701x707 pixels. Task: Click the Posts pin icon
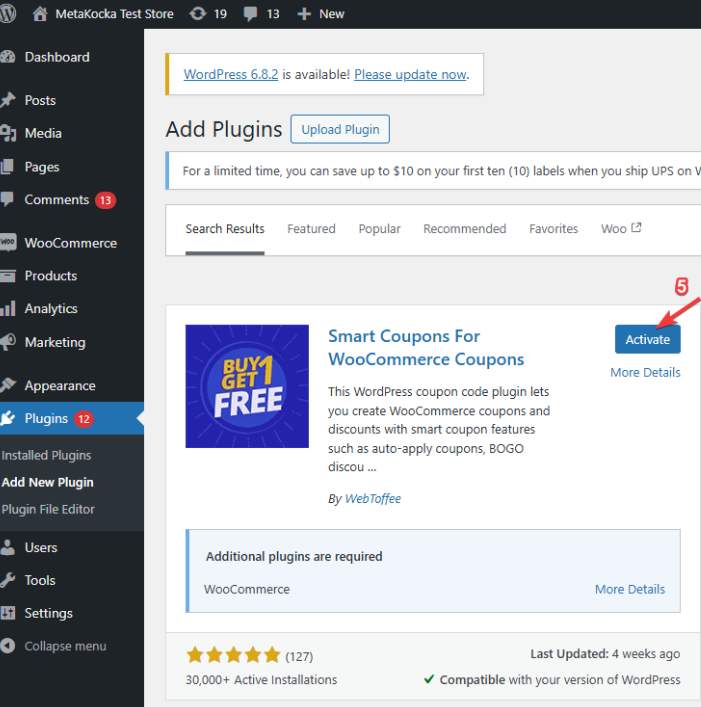coord(8,100)
